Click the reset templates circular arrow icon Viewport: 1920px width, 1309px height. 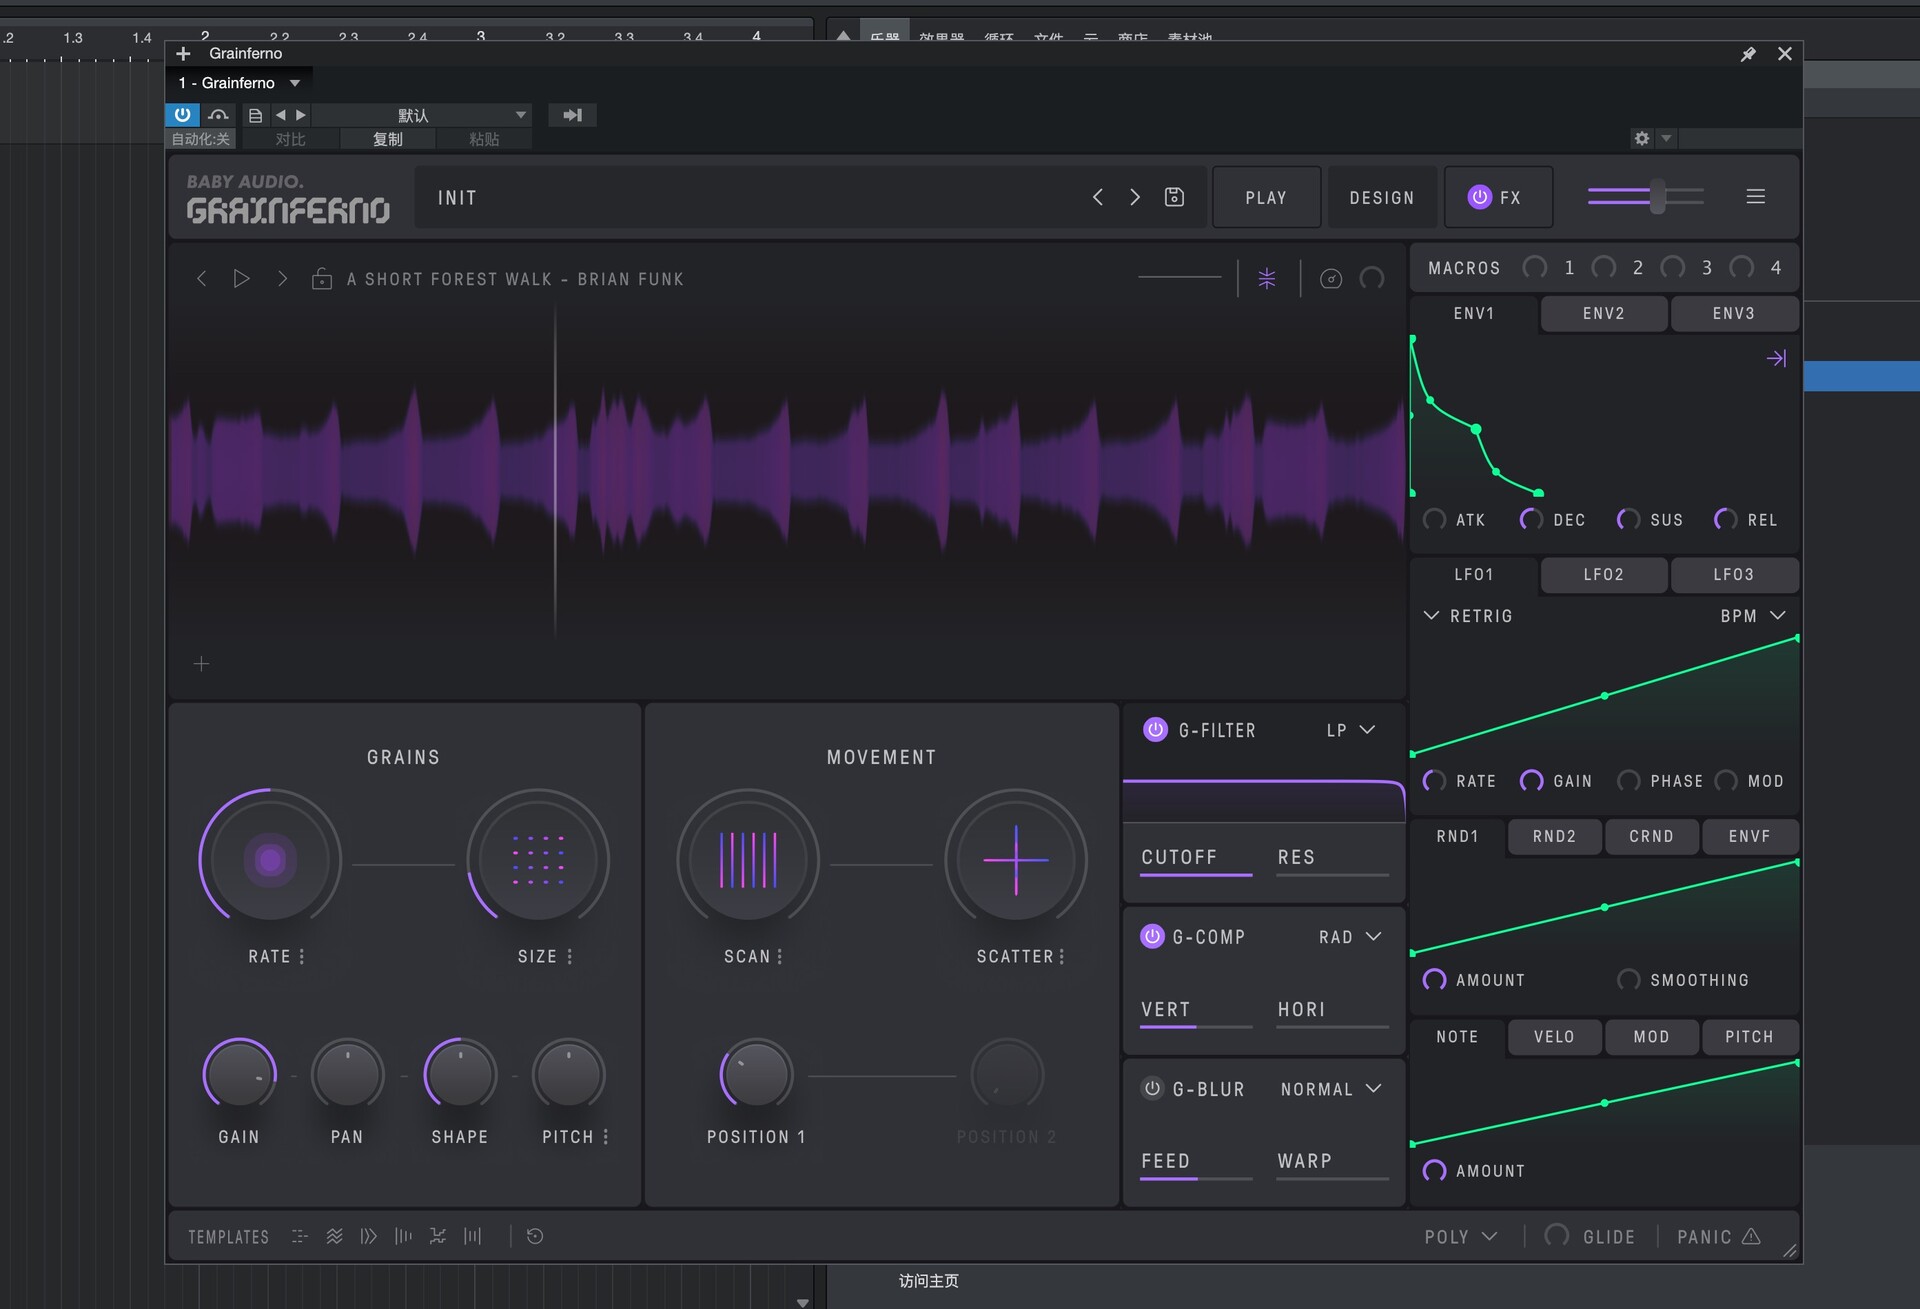tap(535, 1237)
